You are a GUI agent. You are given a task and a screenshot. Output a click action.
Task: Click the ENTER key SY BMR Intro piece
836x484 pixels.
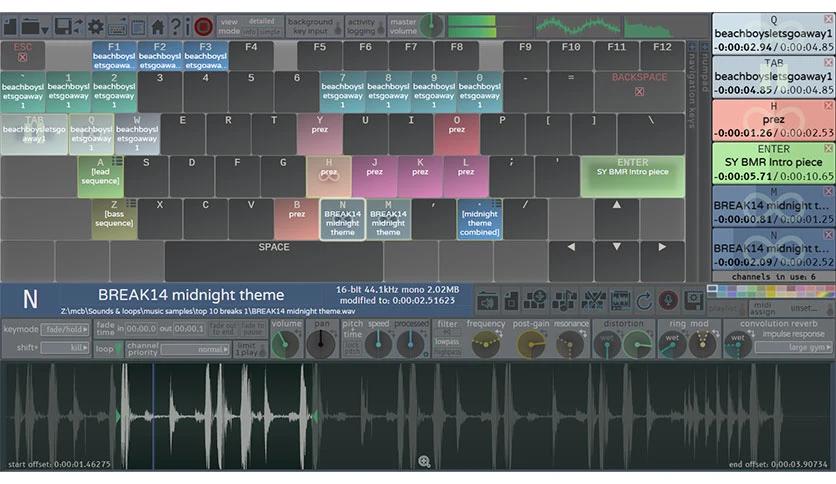[632, 176]
